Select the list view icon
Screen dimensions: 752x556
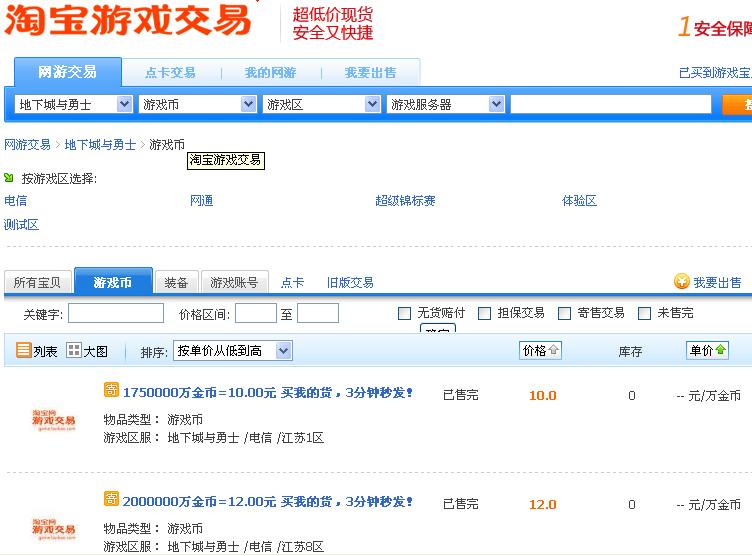pyautogui.click(x=24, y=350)
